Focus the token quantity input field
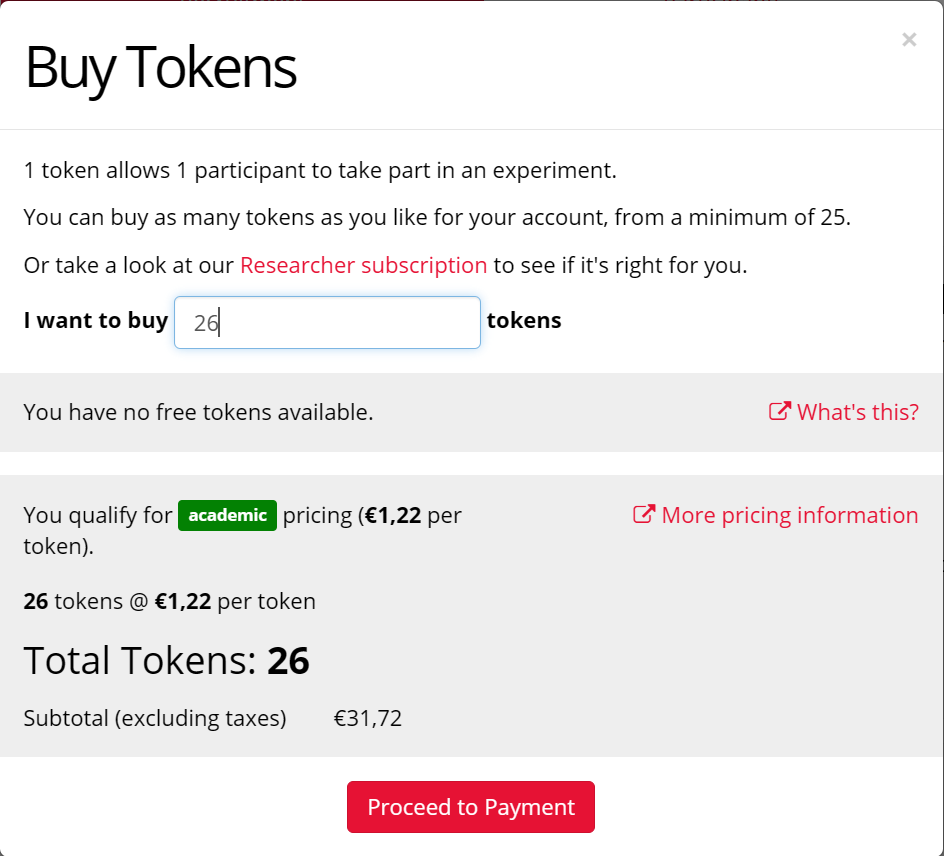 coord(327,323)
